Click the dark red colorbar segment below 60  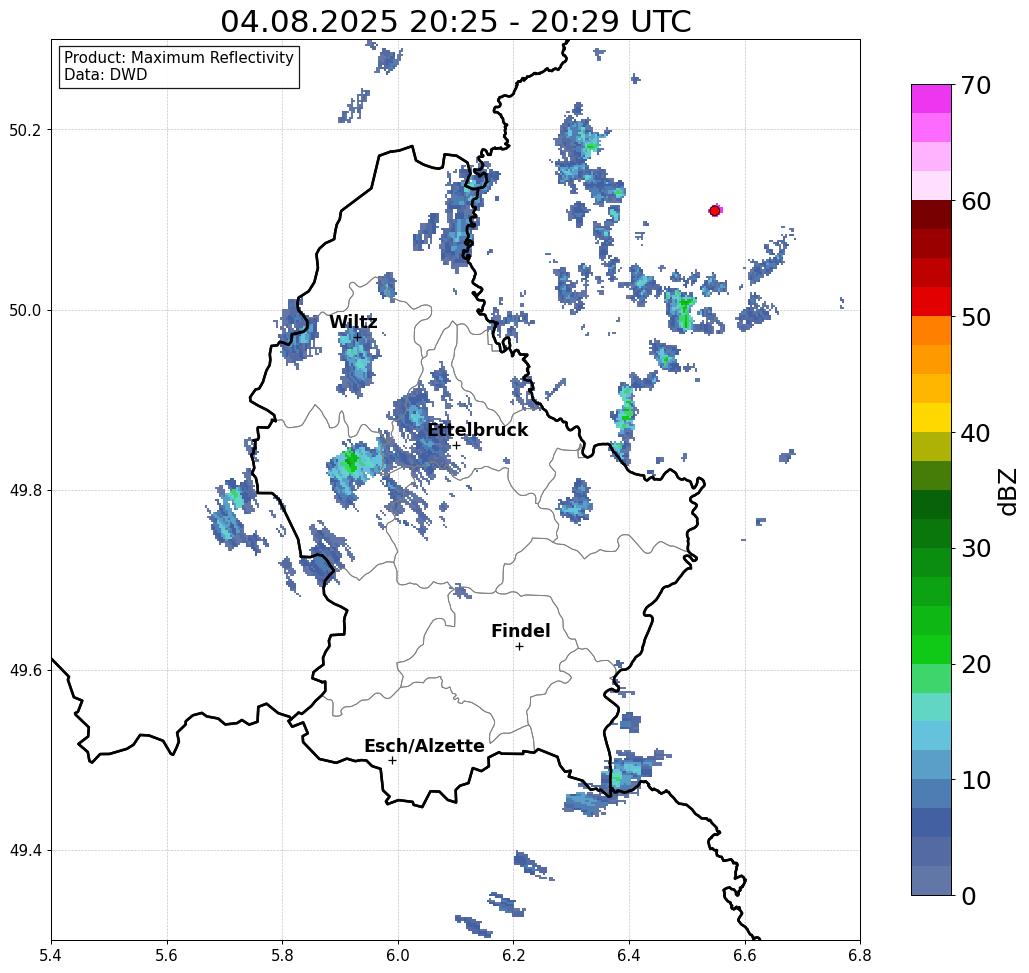click(931, 215)
